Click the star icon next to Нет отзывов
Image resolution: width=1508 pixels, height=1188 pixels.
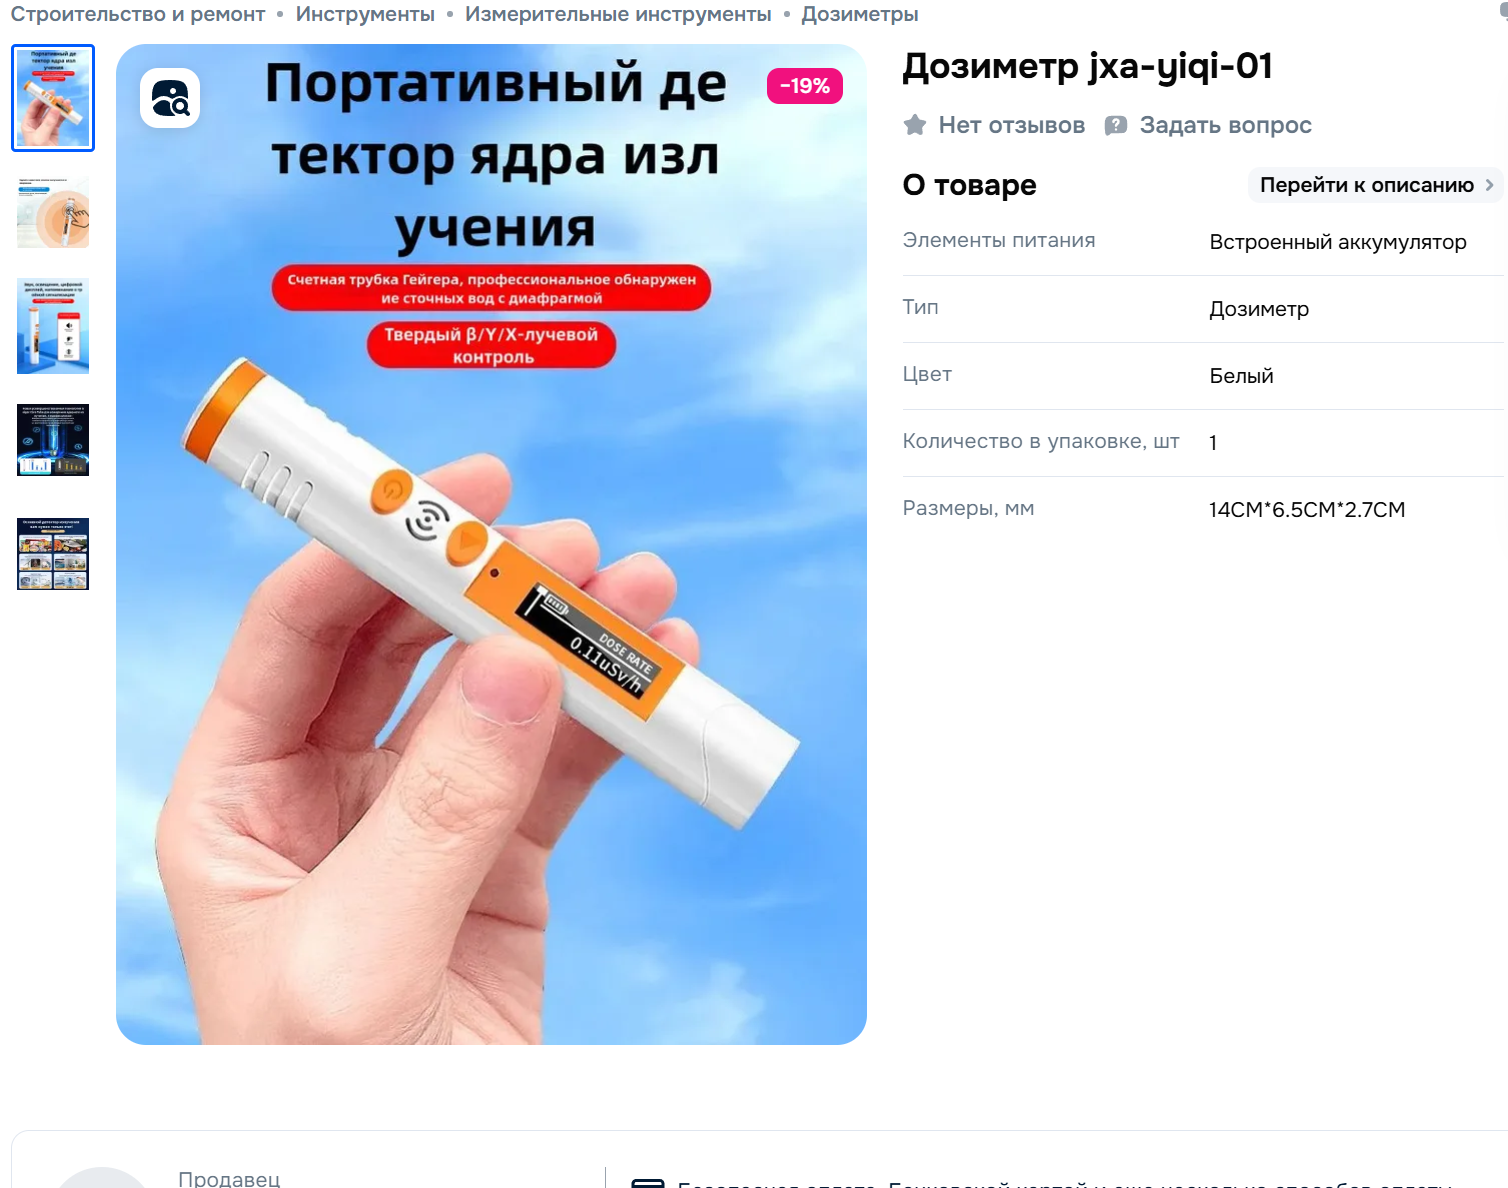click(x=915, y=125)
